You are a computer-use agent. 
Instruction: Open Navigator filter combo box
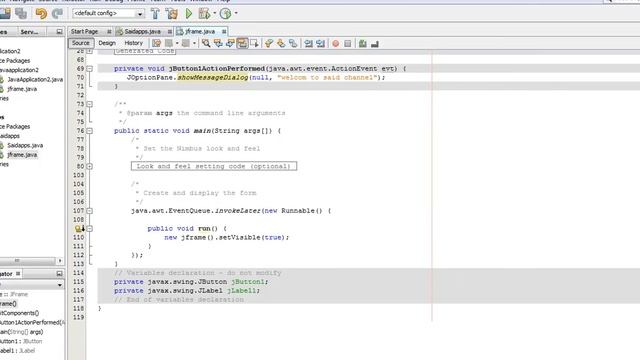click(31, 284)
